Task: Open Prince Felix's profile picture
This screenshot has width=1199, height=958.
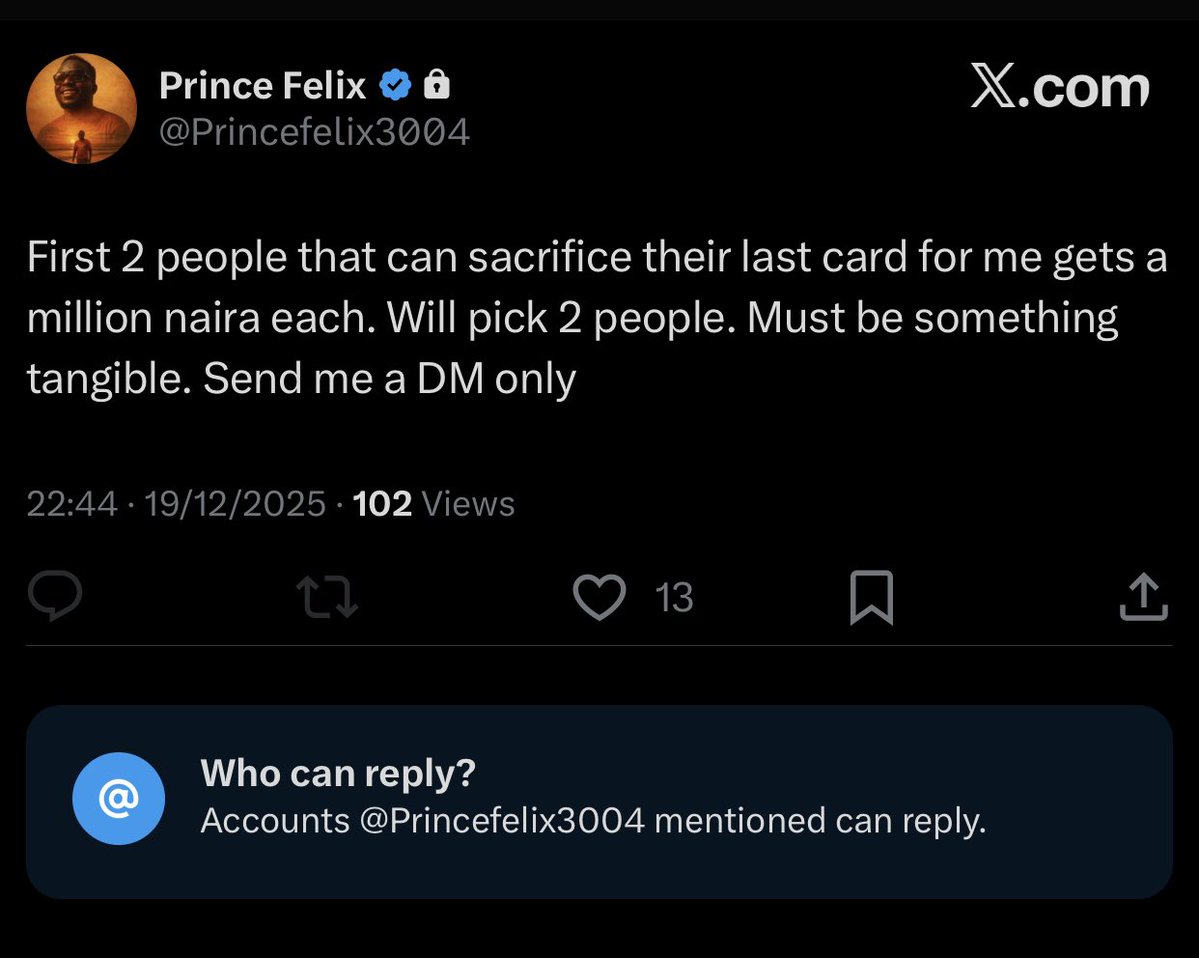Action: pyautogui.click(x=81, y=108)
